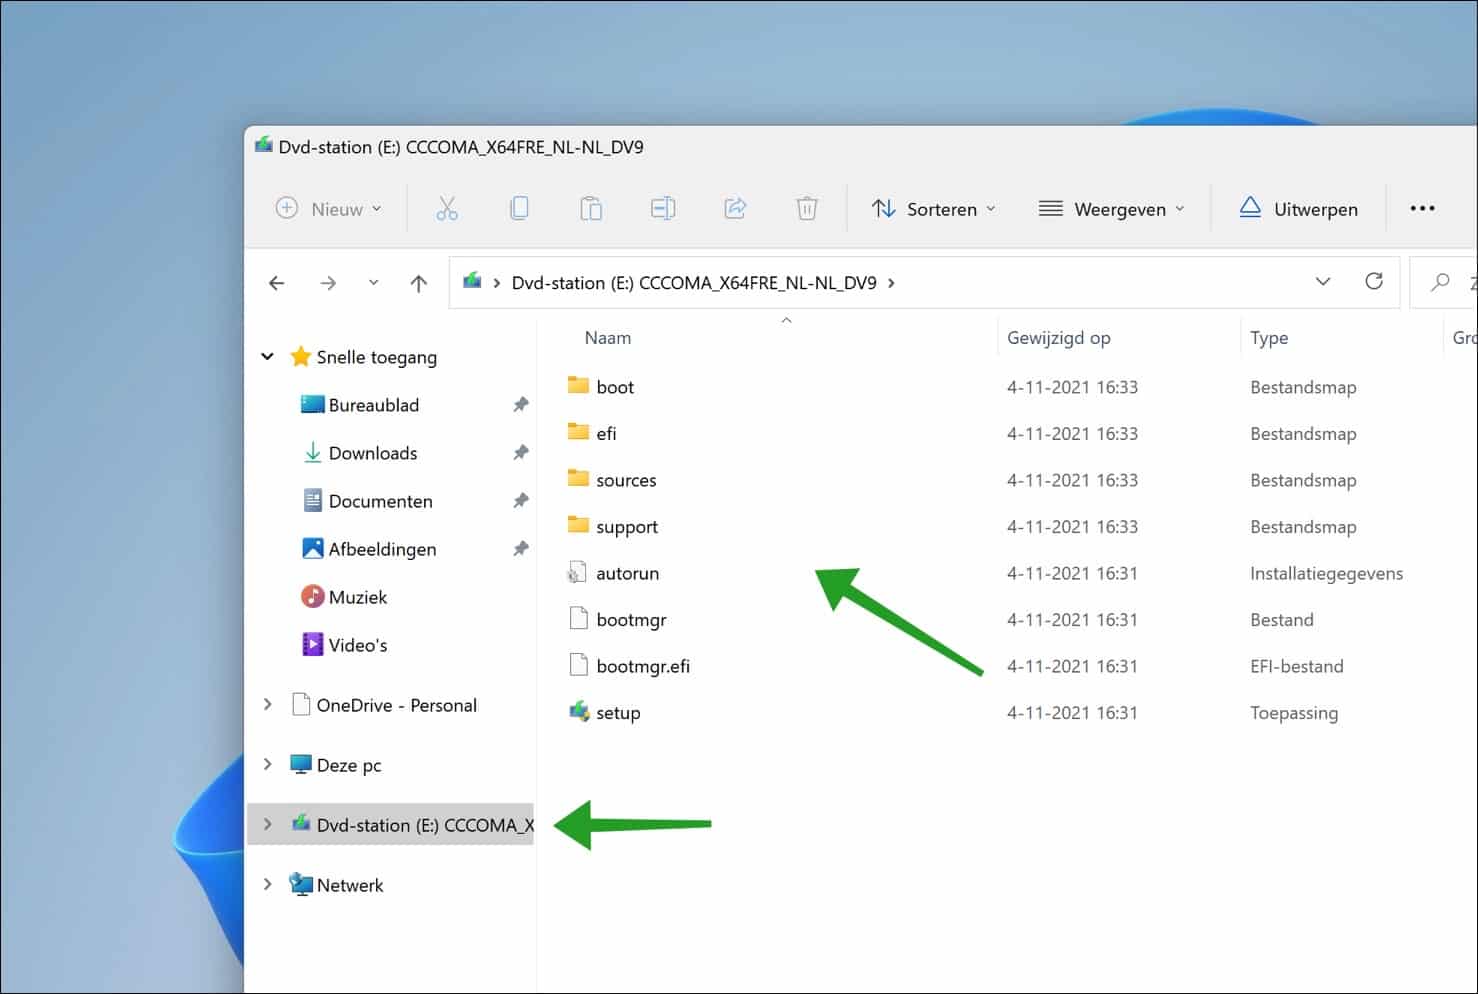Open the See more (...) menu

[x=1422, y=208]
